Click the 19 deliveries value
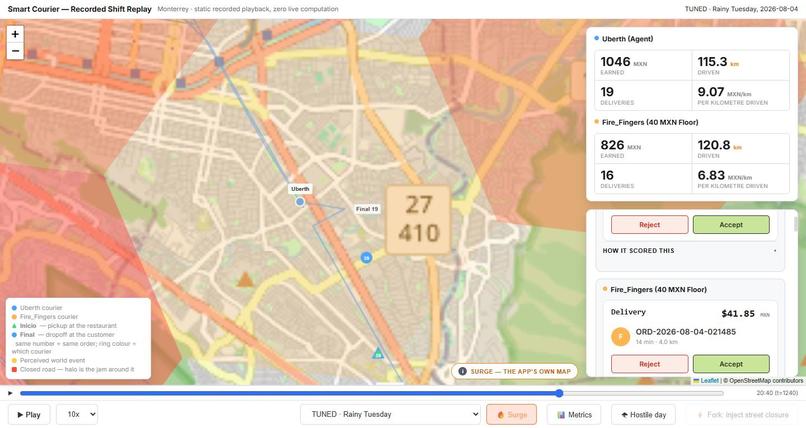 pos(607,92)
